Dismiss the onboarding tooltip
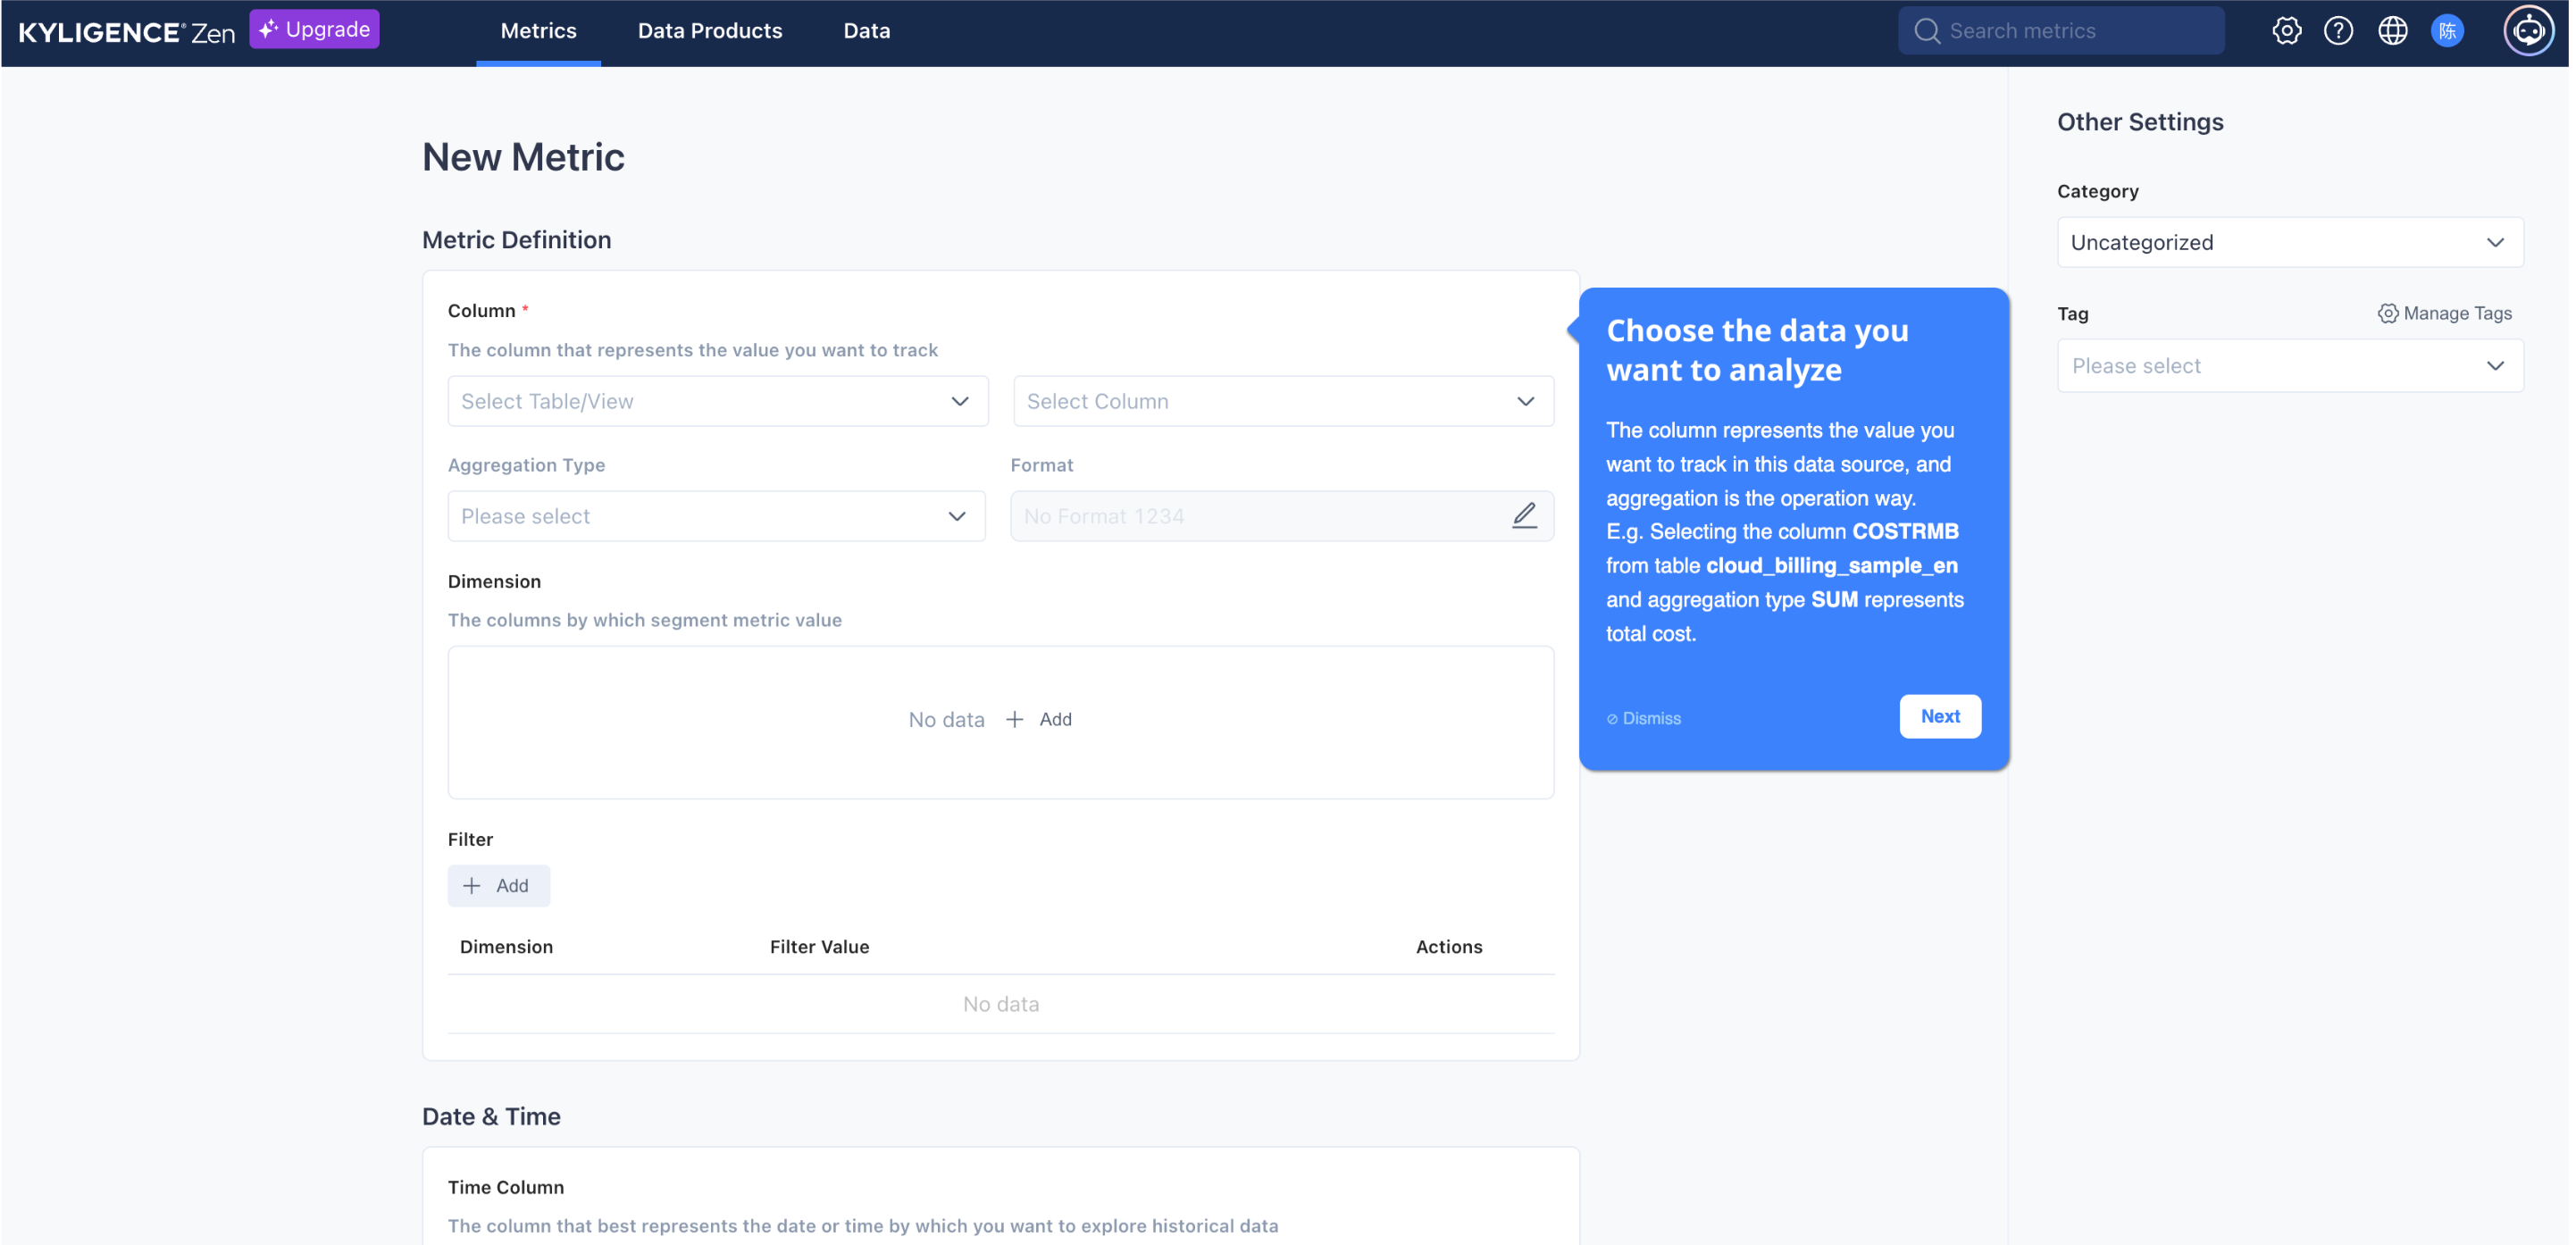 coord(1643,718)
